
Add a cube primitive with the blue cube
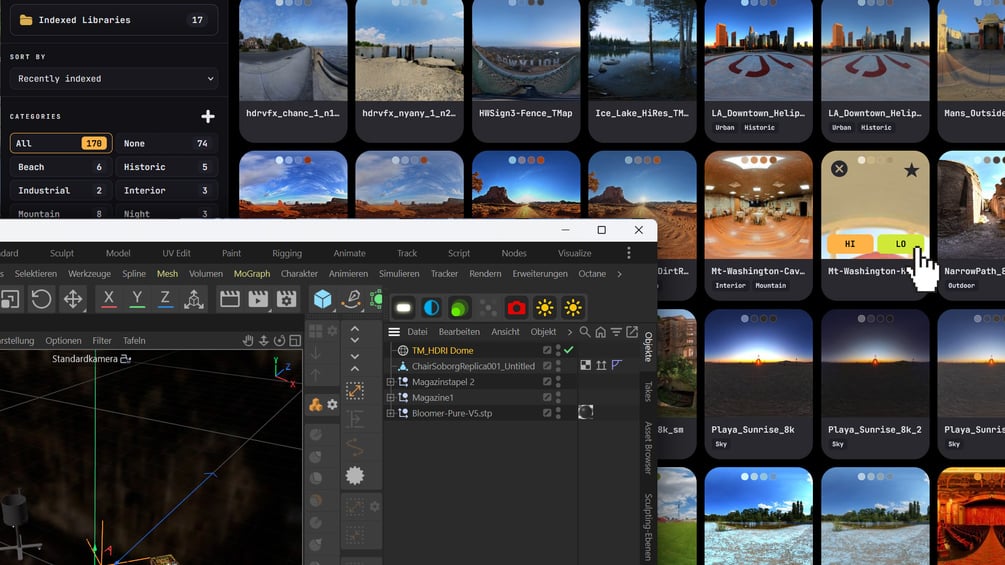322,299
